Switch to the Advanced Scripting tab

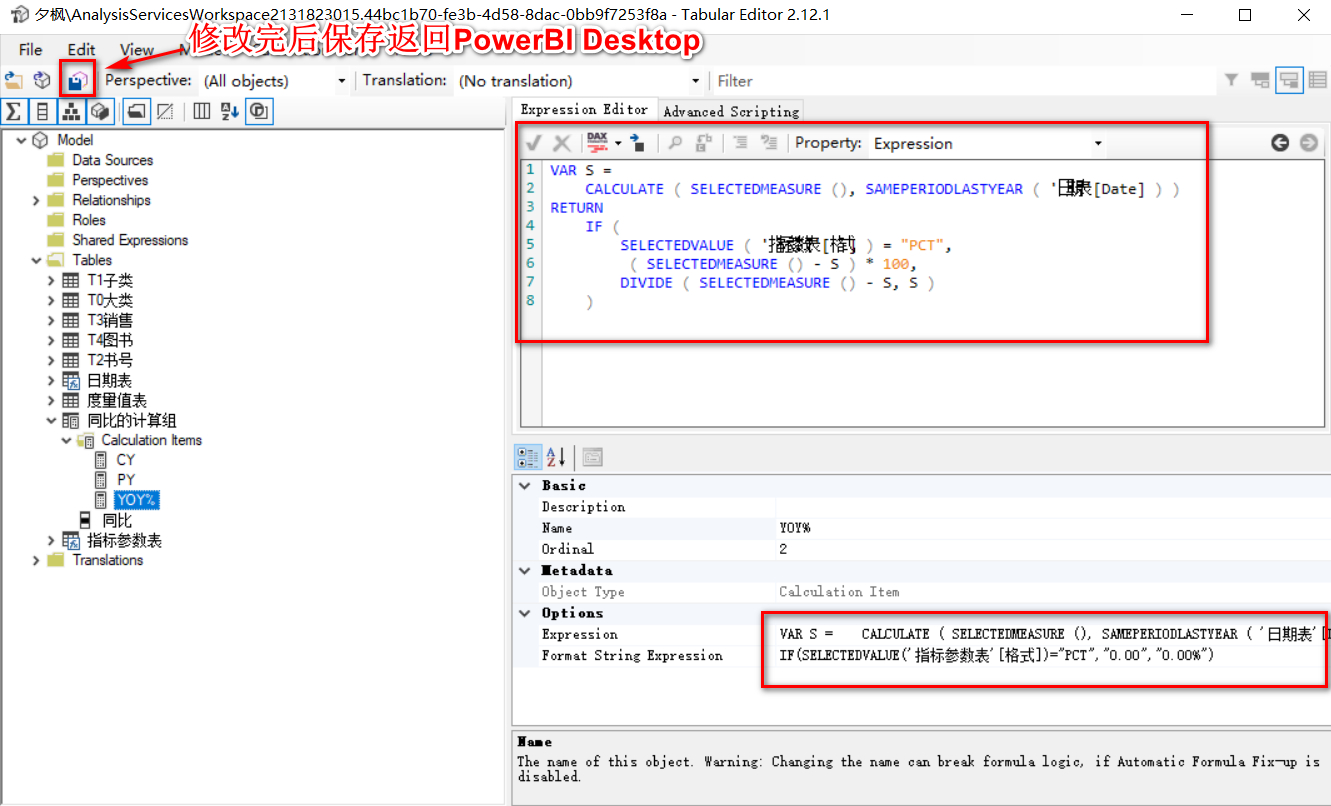tap(730, 111)
